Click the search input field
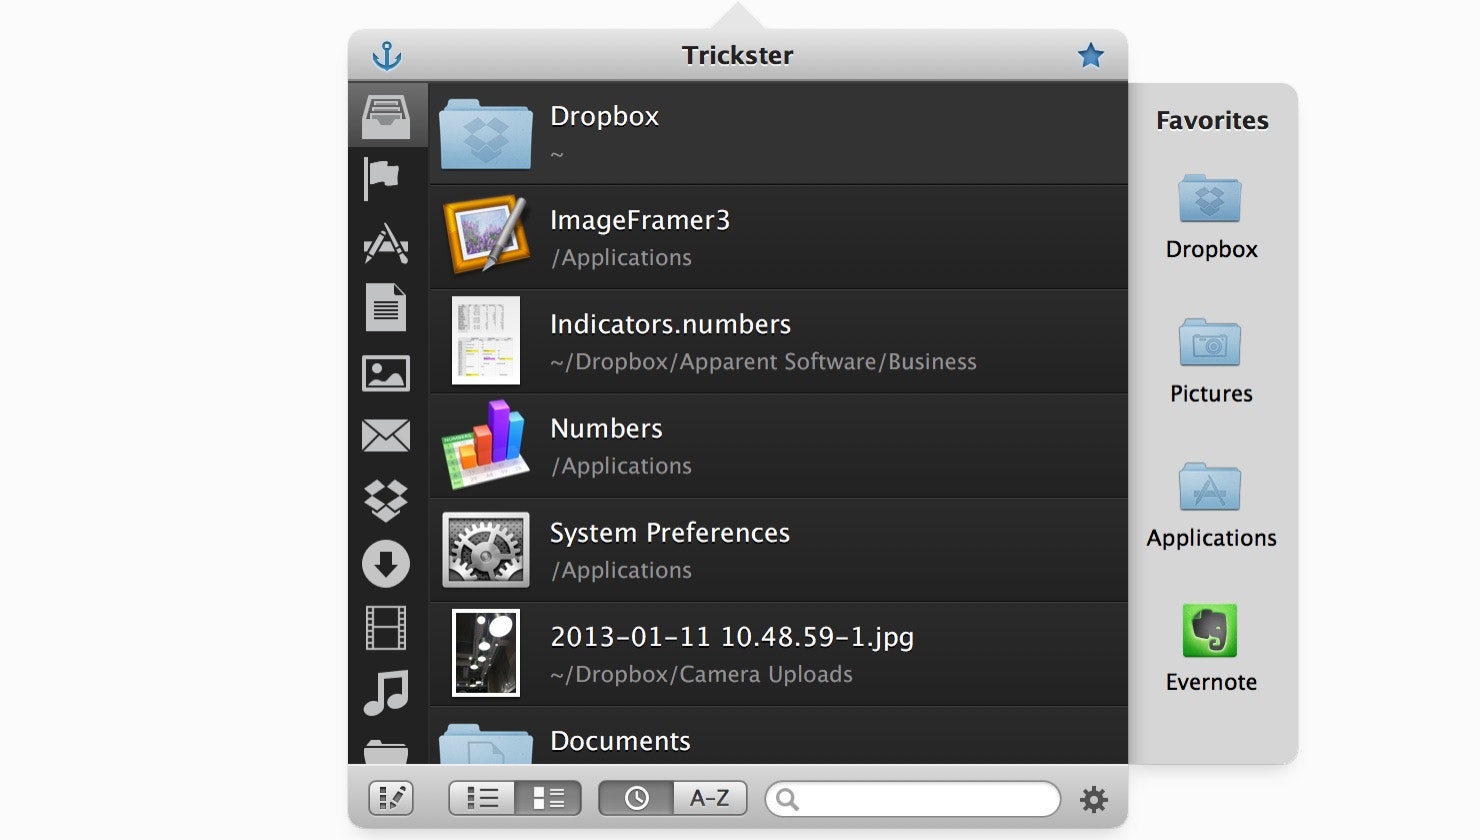Screen dimensions: 1480x840 coord(913,799)
